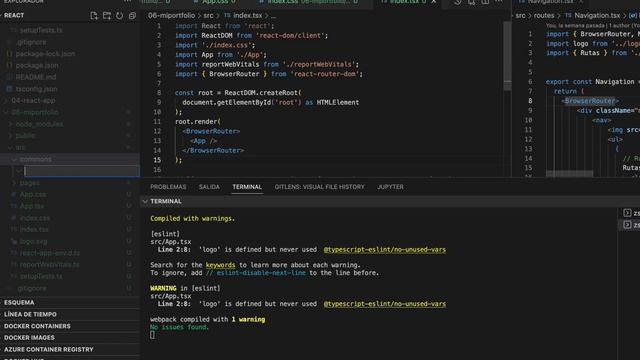This screenshot has width=640, height=360.
Task: Click 'webpack compiled with 1 warning' line
Action: click(207, 319)
